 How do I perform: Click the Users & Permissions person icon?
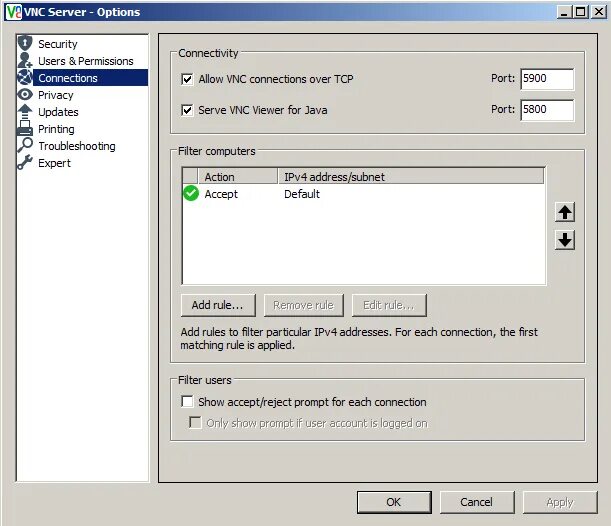25,60
